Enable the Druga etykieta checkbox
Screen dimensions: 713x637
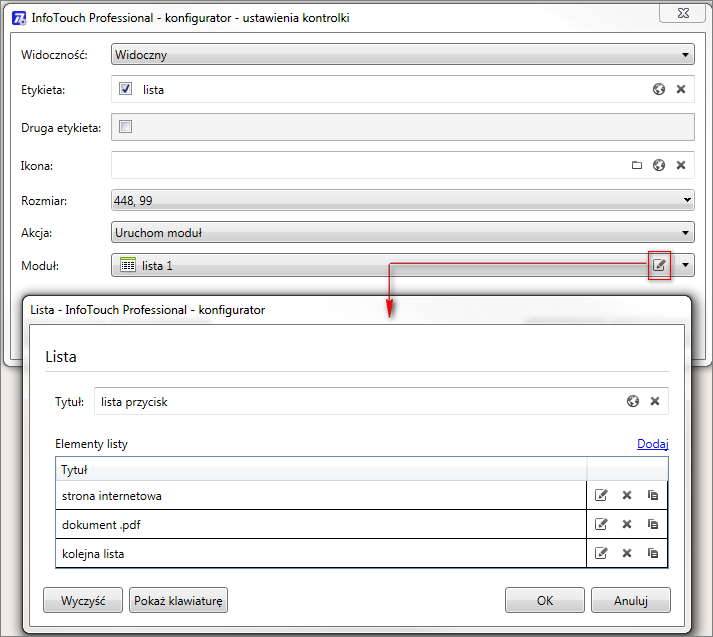point(126,126)
